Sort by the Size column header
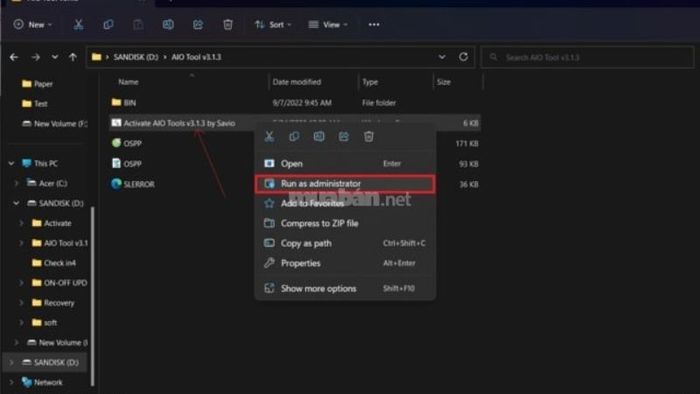 pos(444,82)
